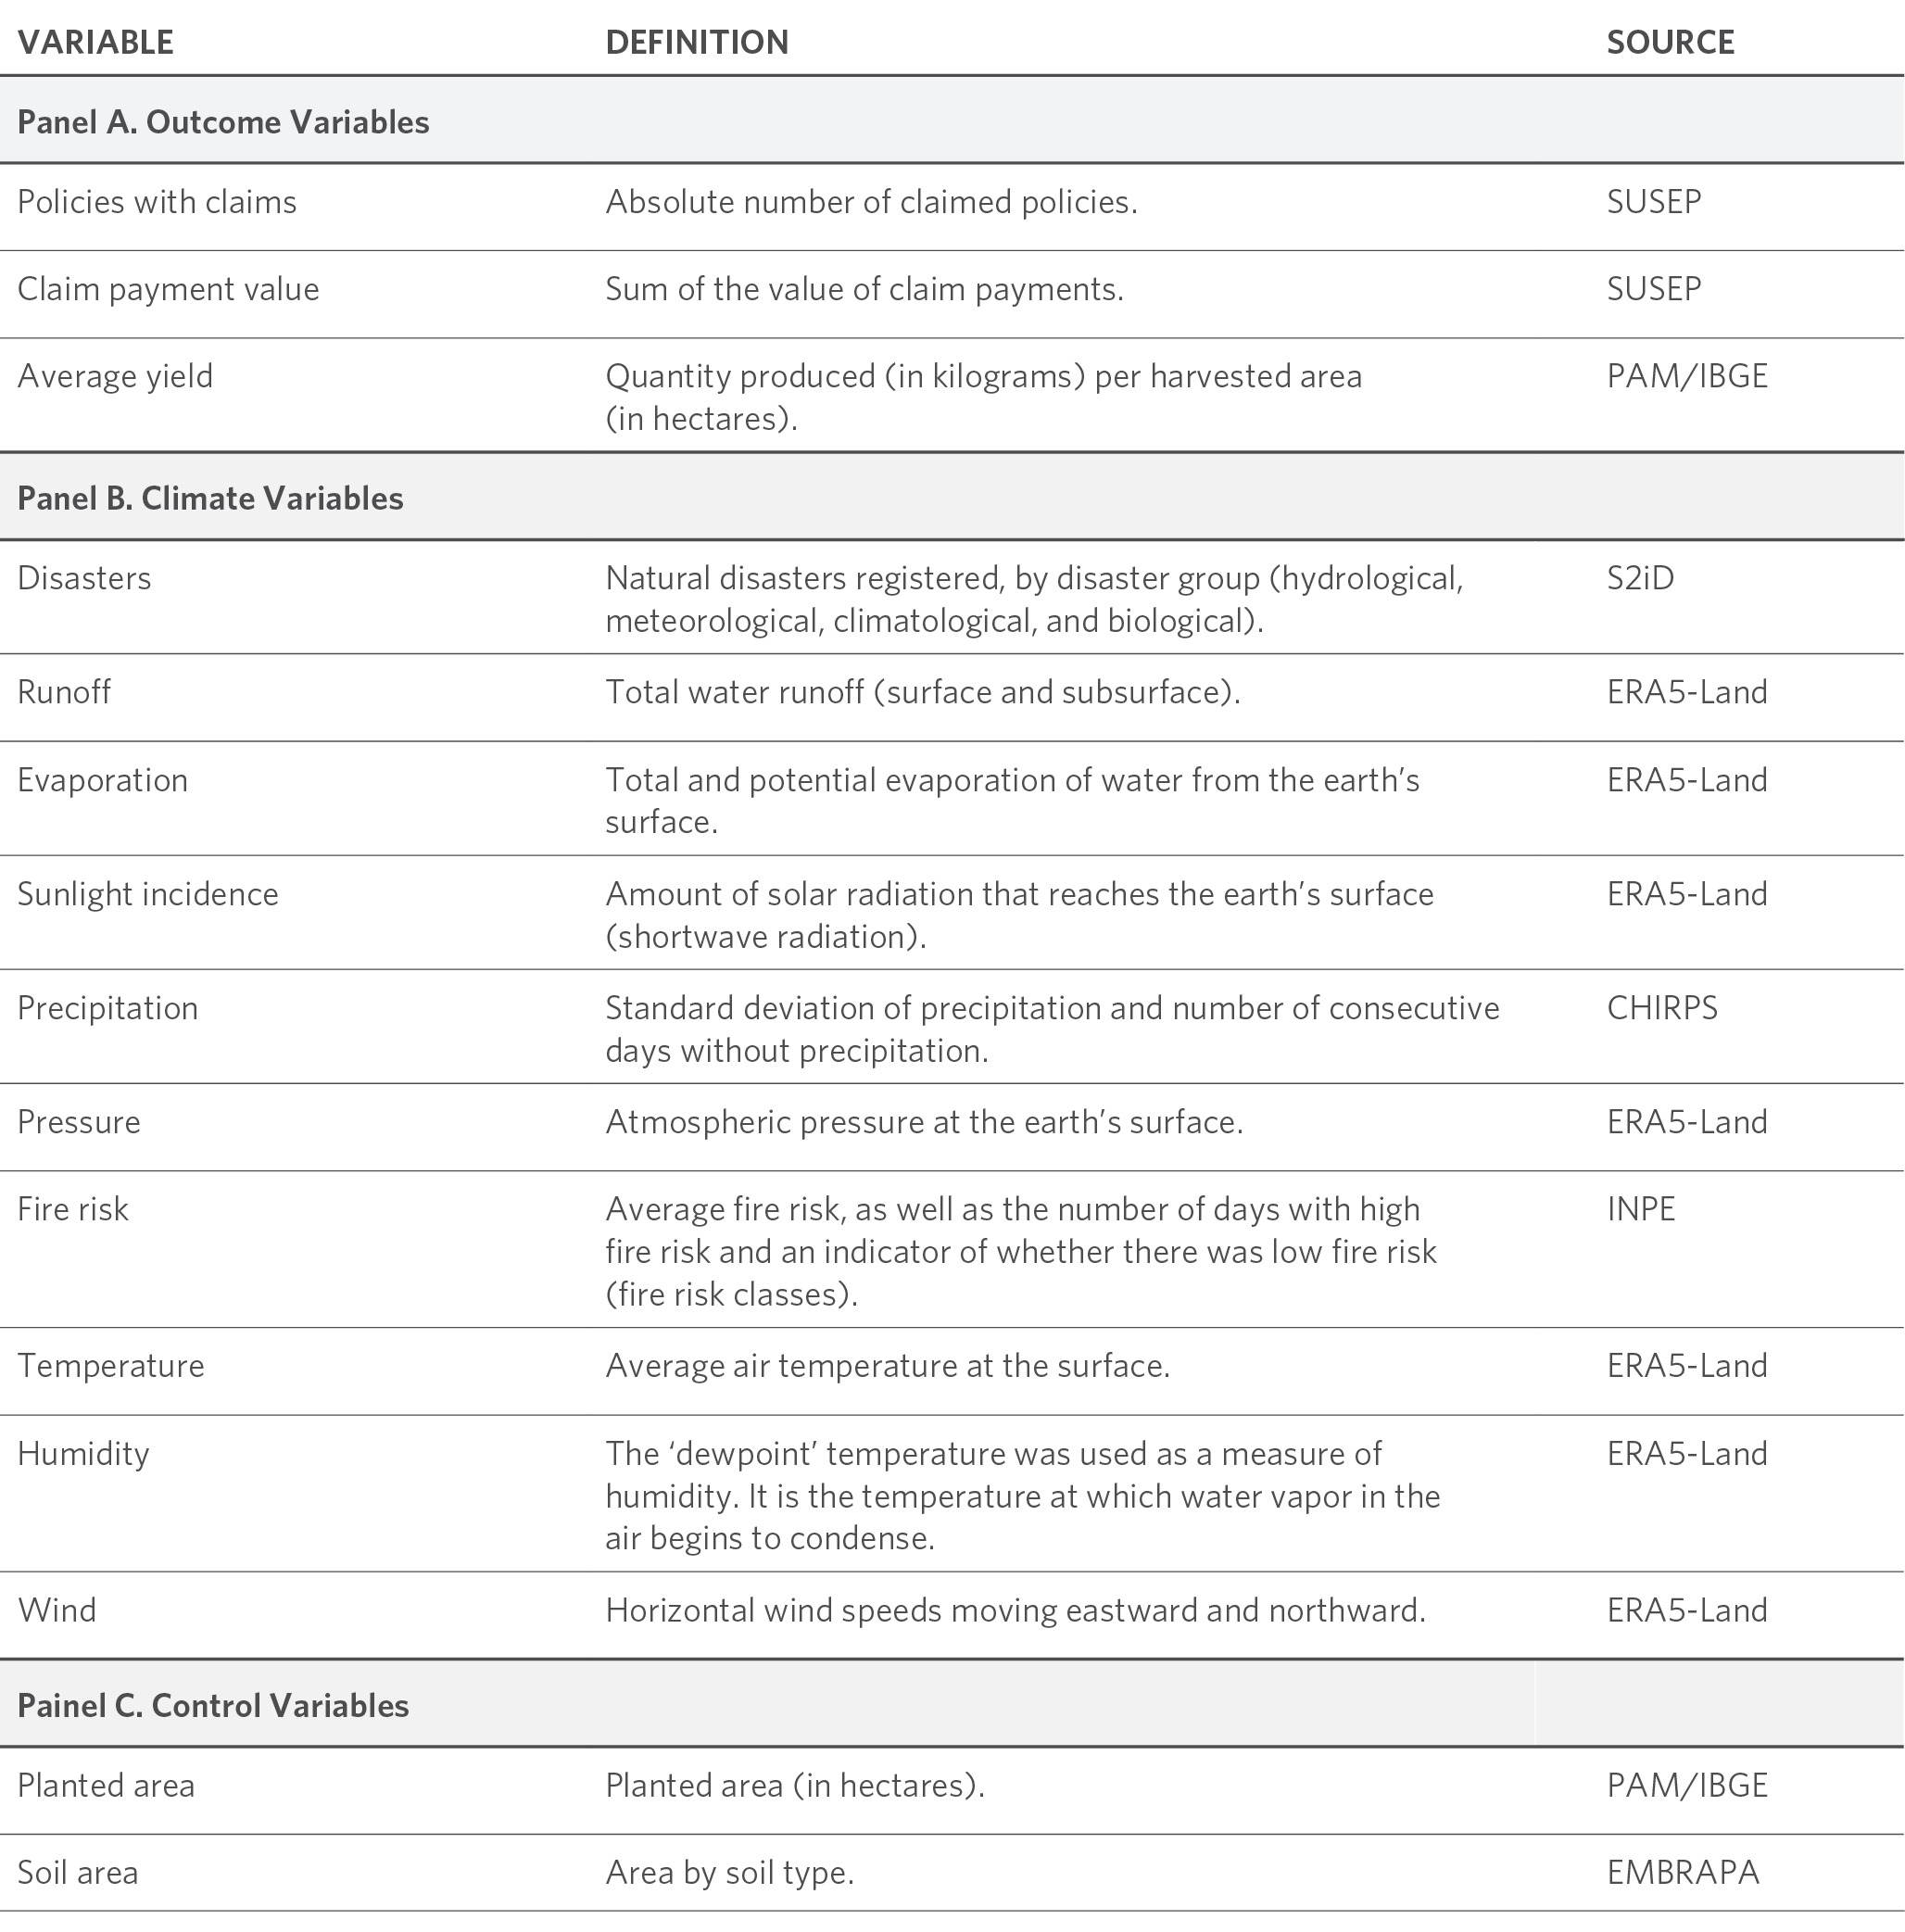This screenshot has height=1932, width=1905.
Task: Select the CHIRPS source for Precipitation
Action: tap(1662, 1008)
